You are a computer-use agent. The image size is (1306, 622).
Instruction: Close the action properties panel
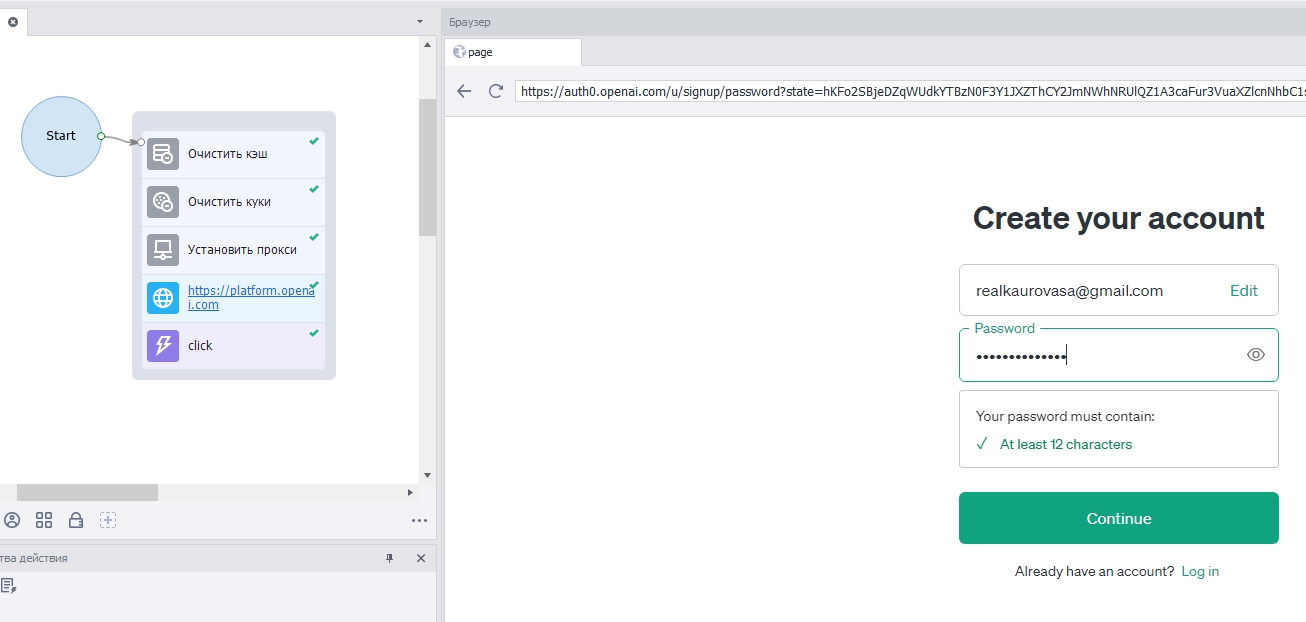coord(421,558)
